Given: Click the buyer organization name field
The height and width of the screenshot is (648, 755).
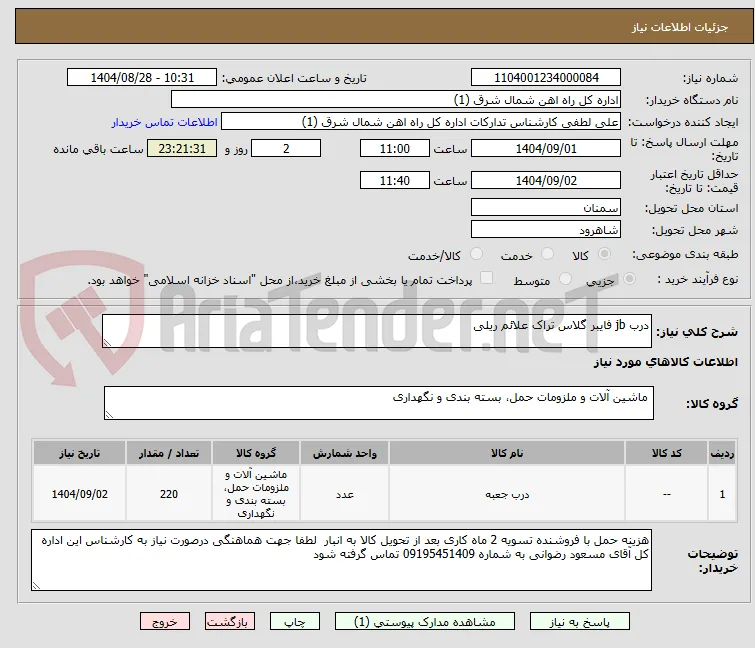Looking at the screenshot, I should click(x=396, y=100).
